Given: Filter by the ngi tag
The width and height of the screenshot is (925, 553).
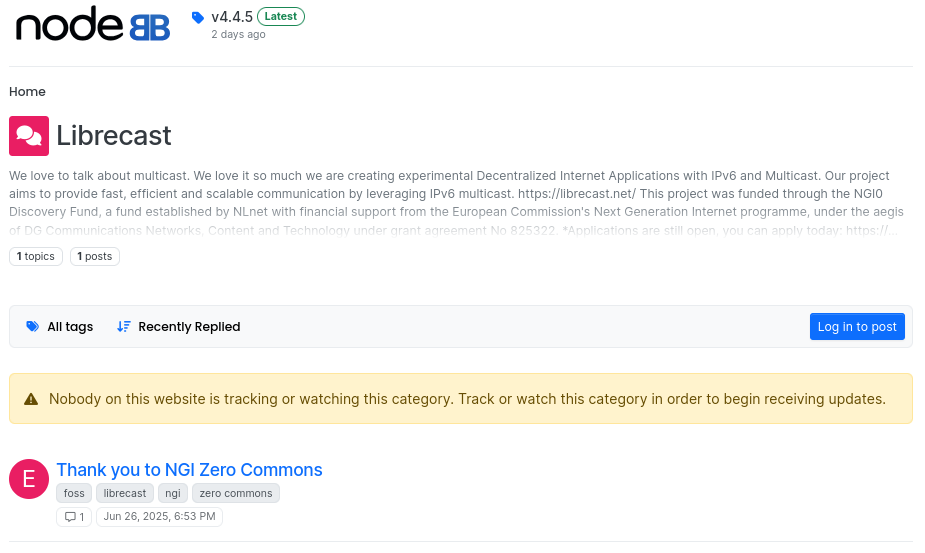Looking at the screenshot, I should pyautogui.click(x=173, y=493).
